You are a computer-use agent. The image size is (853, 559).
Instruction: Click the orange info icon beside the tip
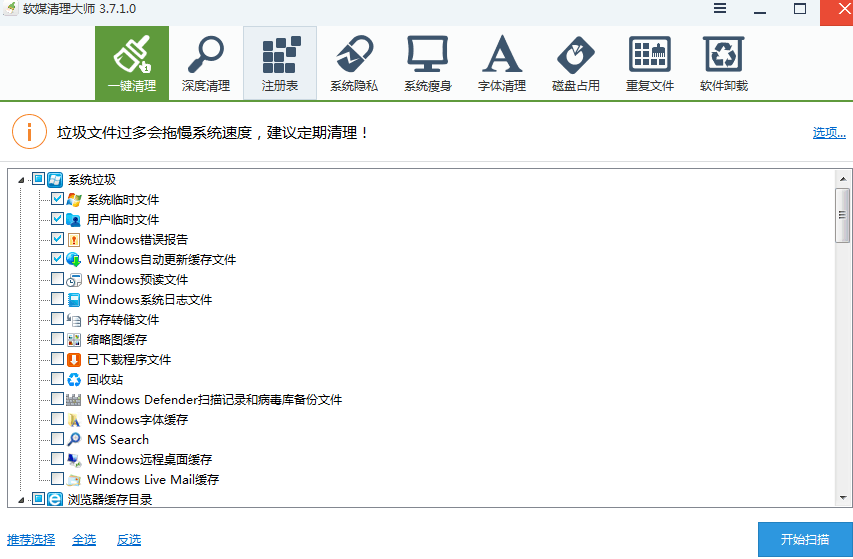pos(29,132)
